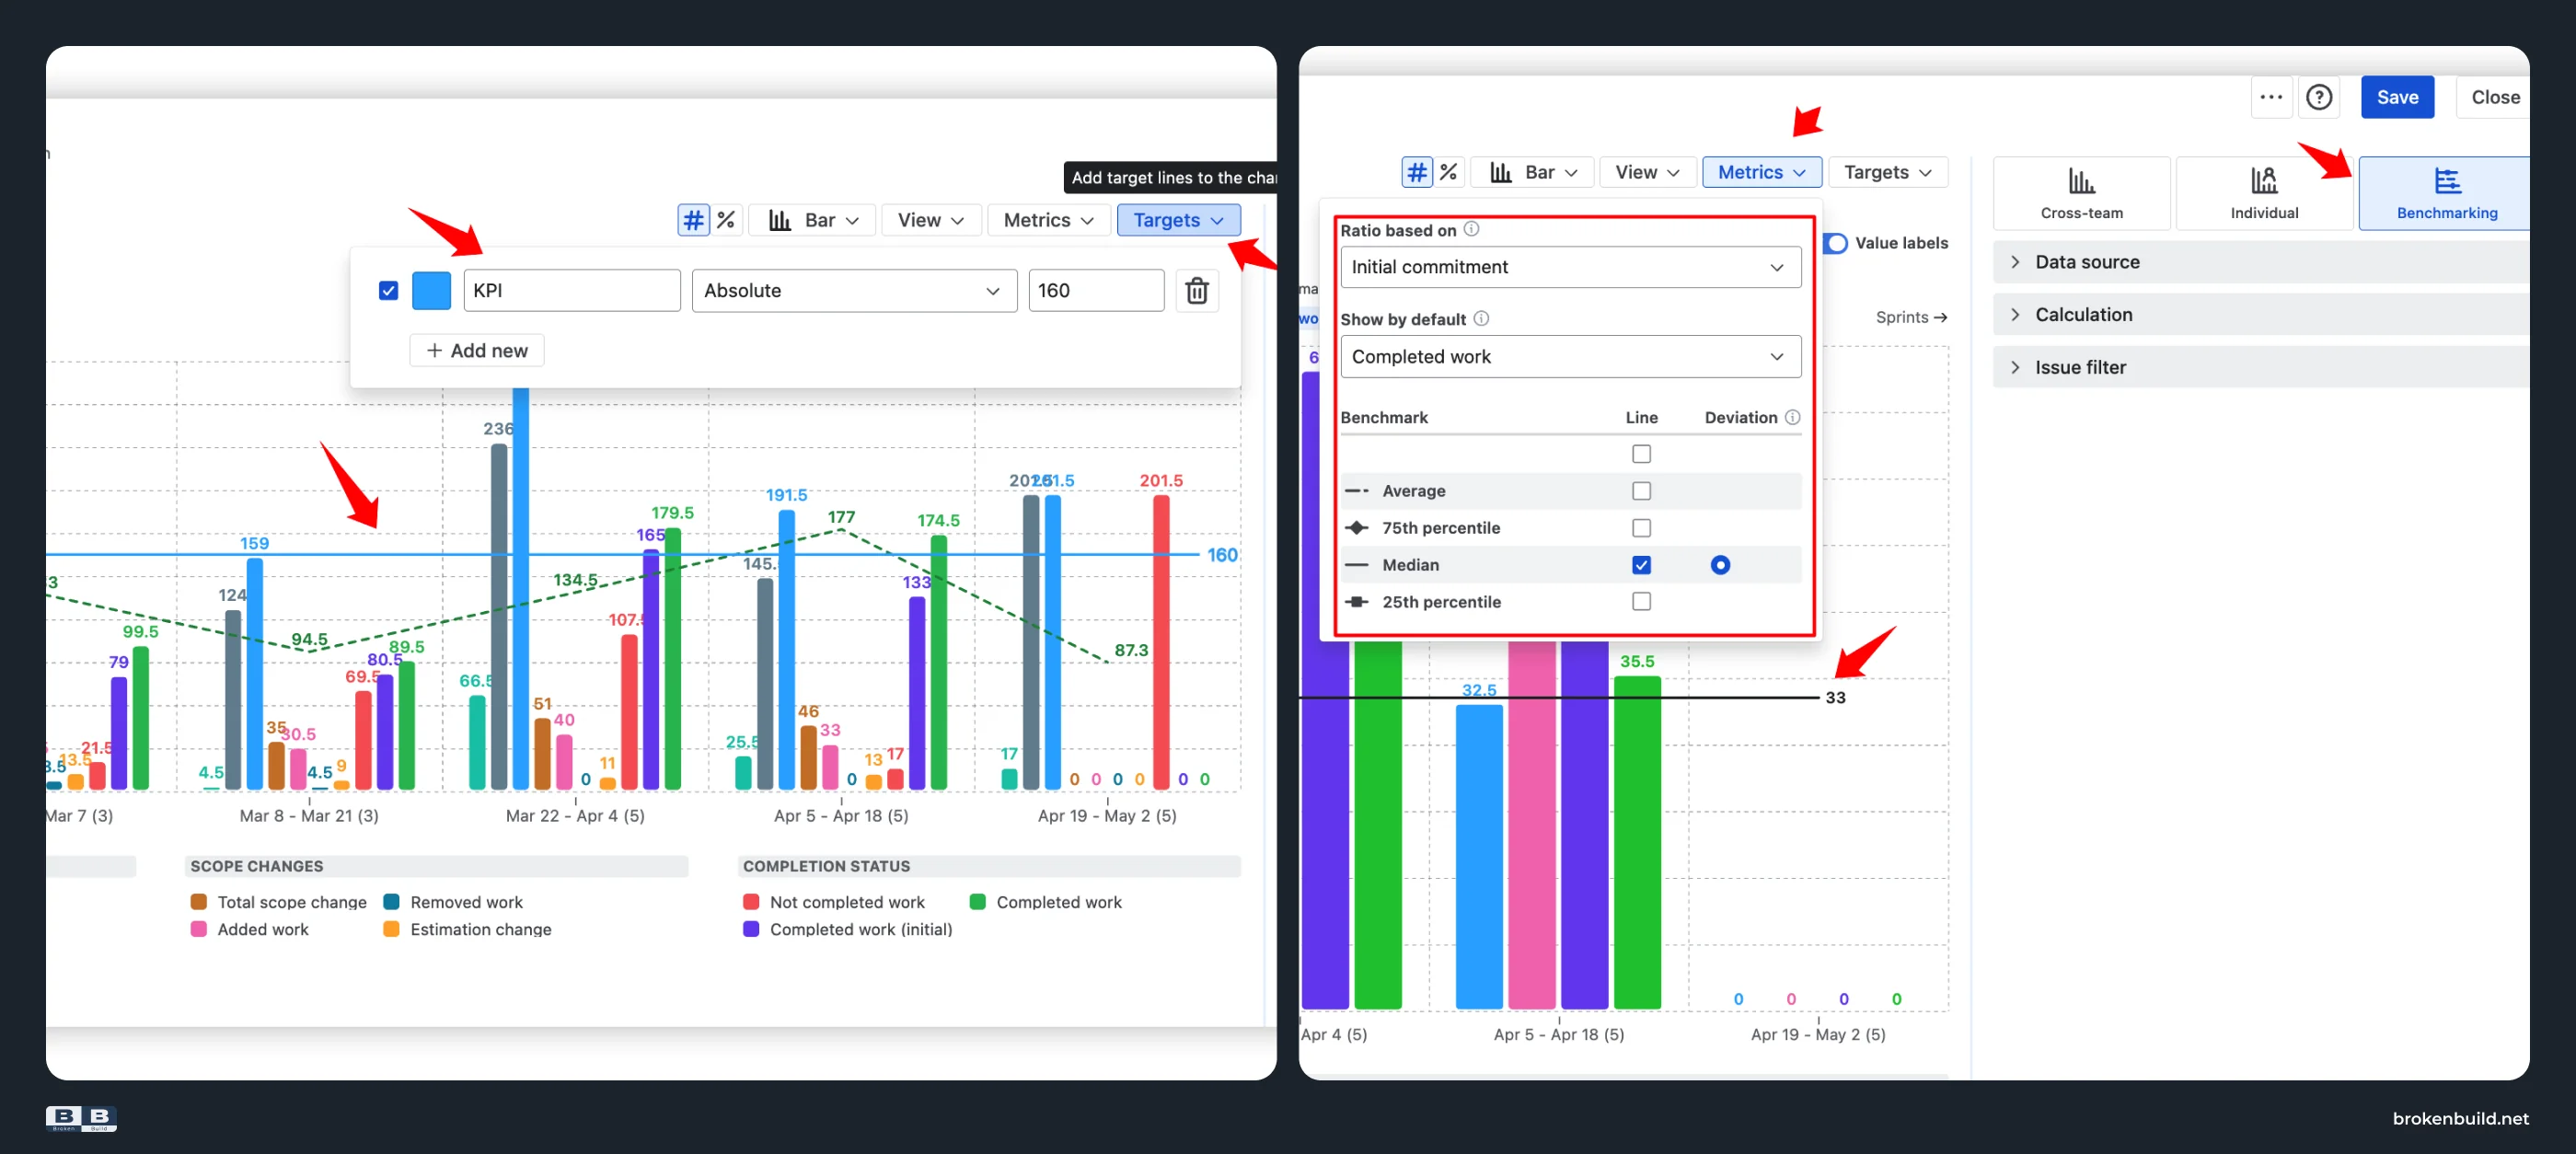The image size is (2576, 1154).
Task: Open View dropdown in right panel toolbar
Action: 1647,172
